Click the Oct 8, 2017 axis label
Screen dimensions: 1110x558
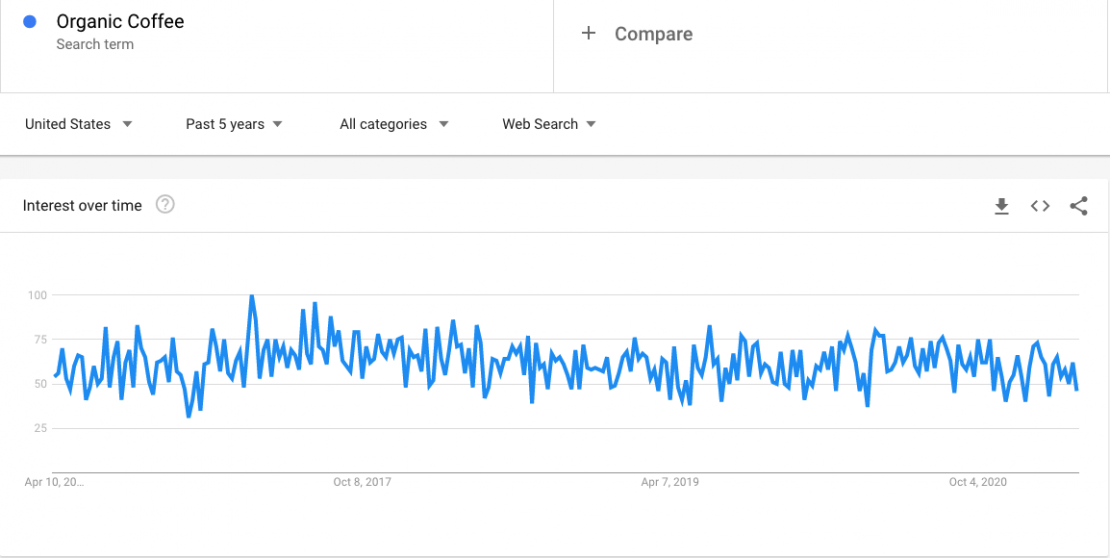(x=362, y=482)
